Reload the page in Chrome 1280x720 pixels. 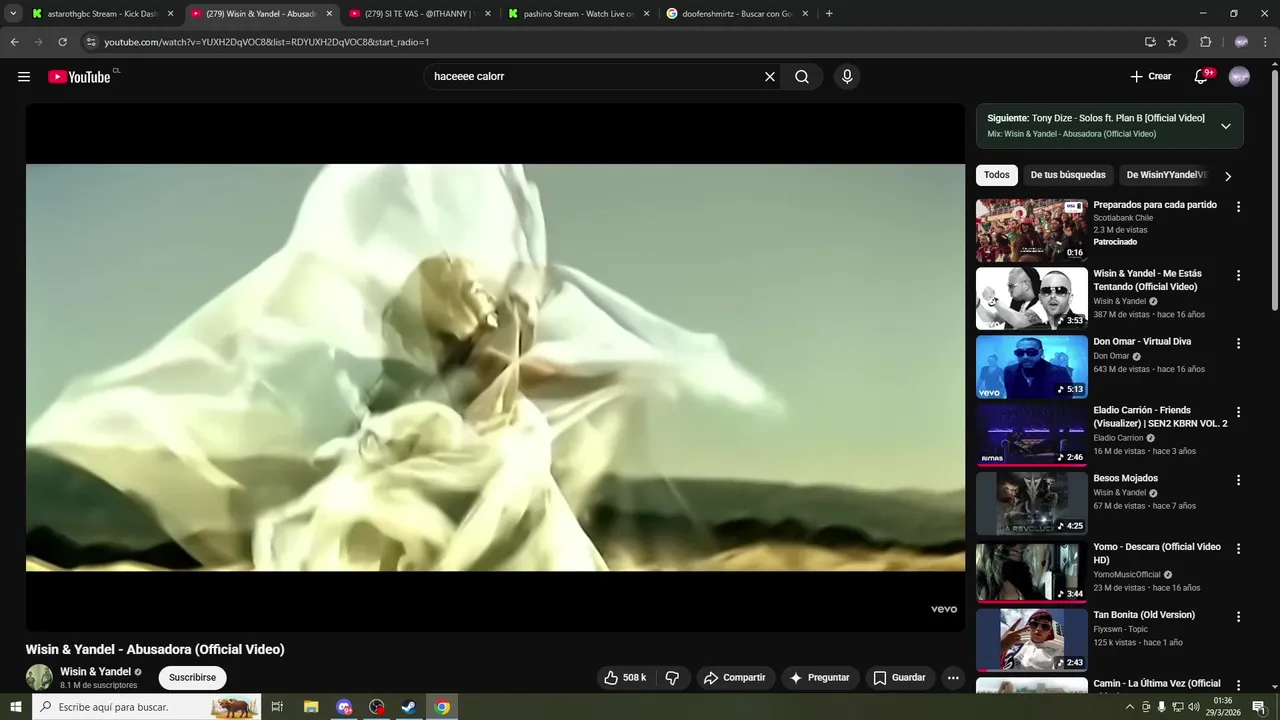pos(62,42)
